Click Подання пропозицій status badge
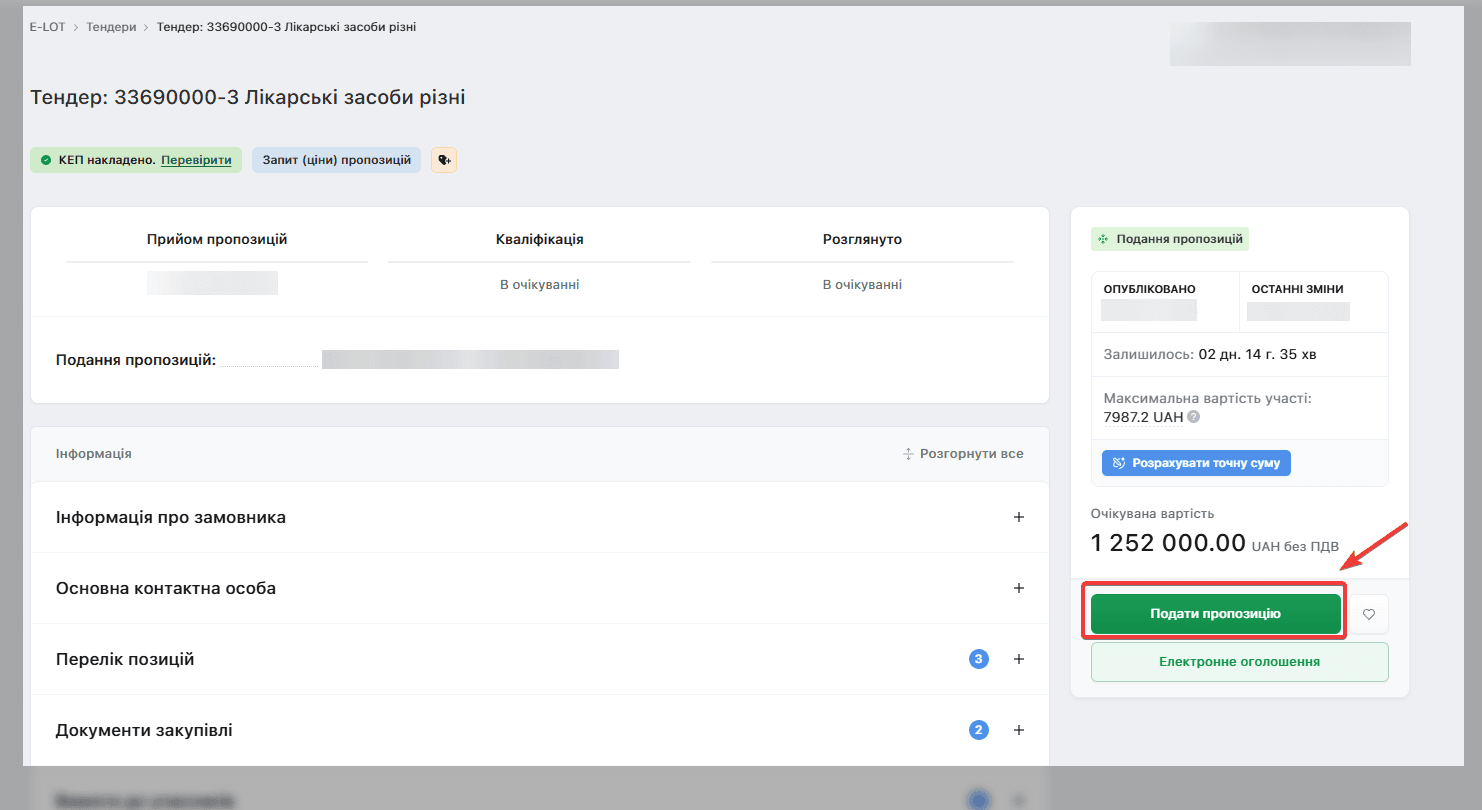Viewport: 1482px width, 810px height. coord(1170,239)
